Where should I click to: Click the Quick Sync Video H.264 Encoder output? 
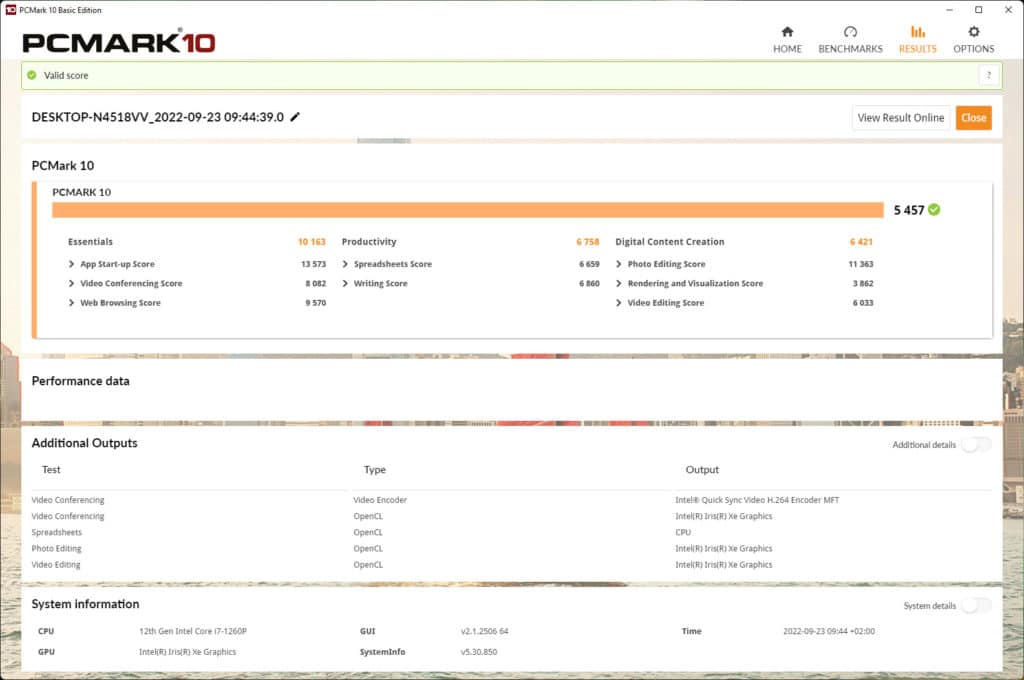pos(757,500)
